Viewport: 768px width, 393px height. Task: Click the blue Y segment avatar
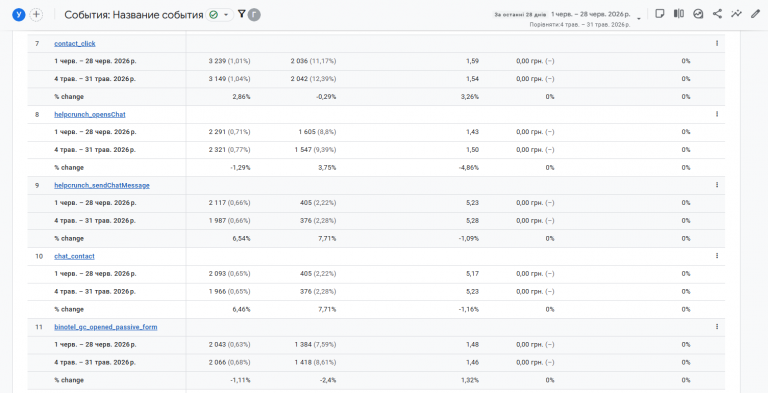(x=19, y=15)
